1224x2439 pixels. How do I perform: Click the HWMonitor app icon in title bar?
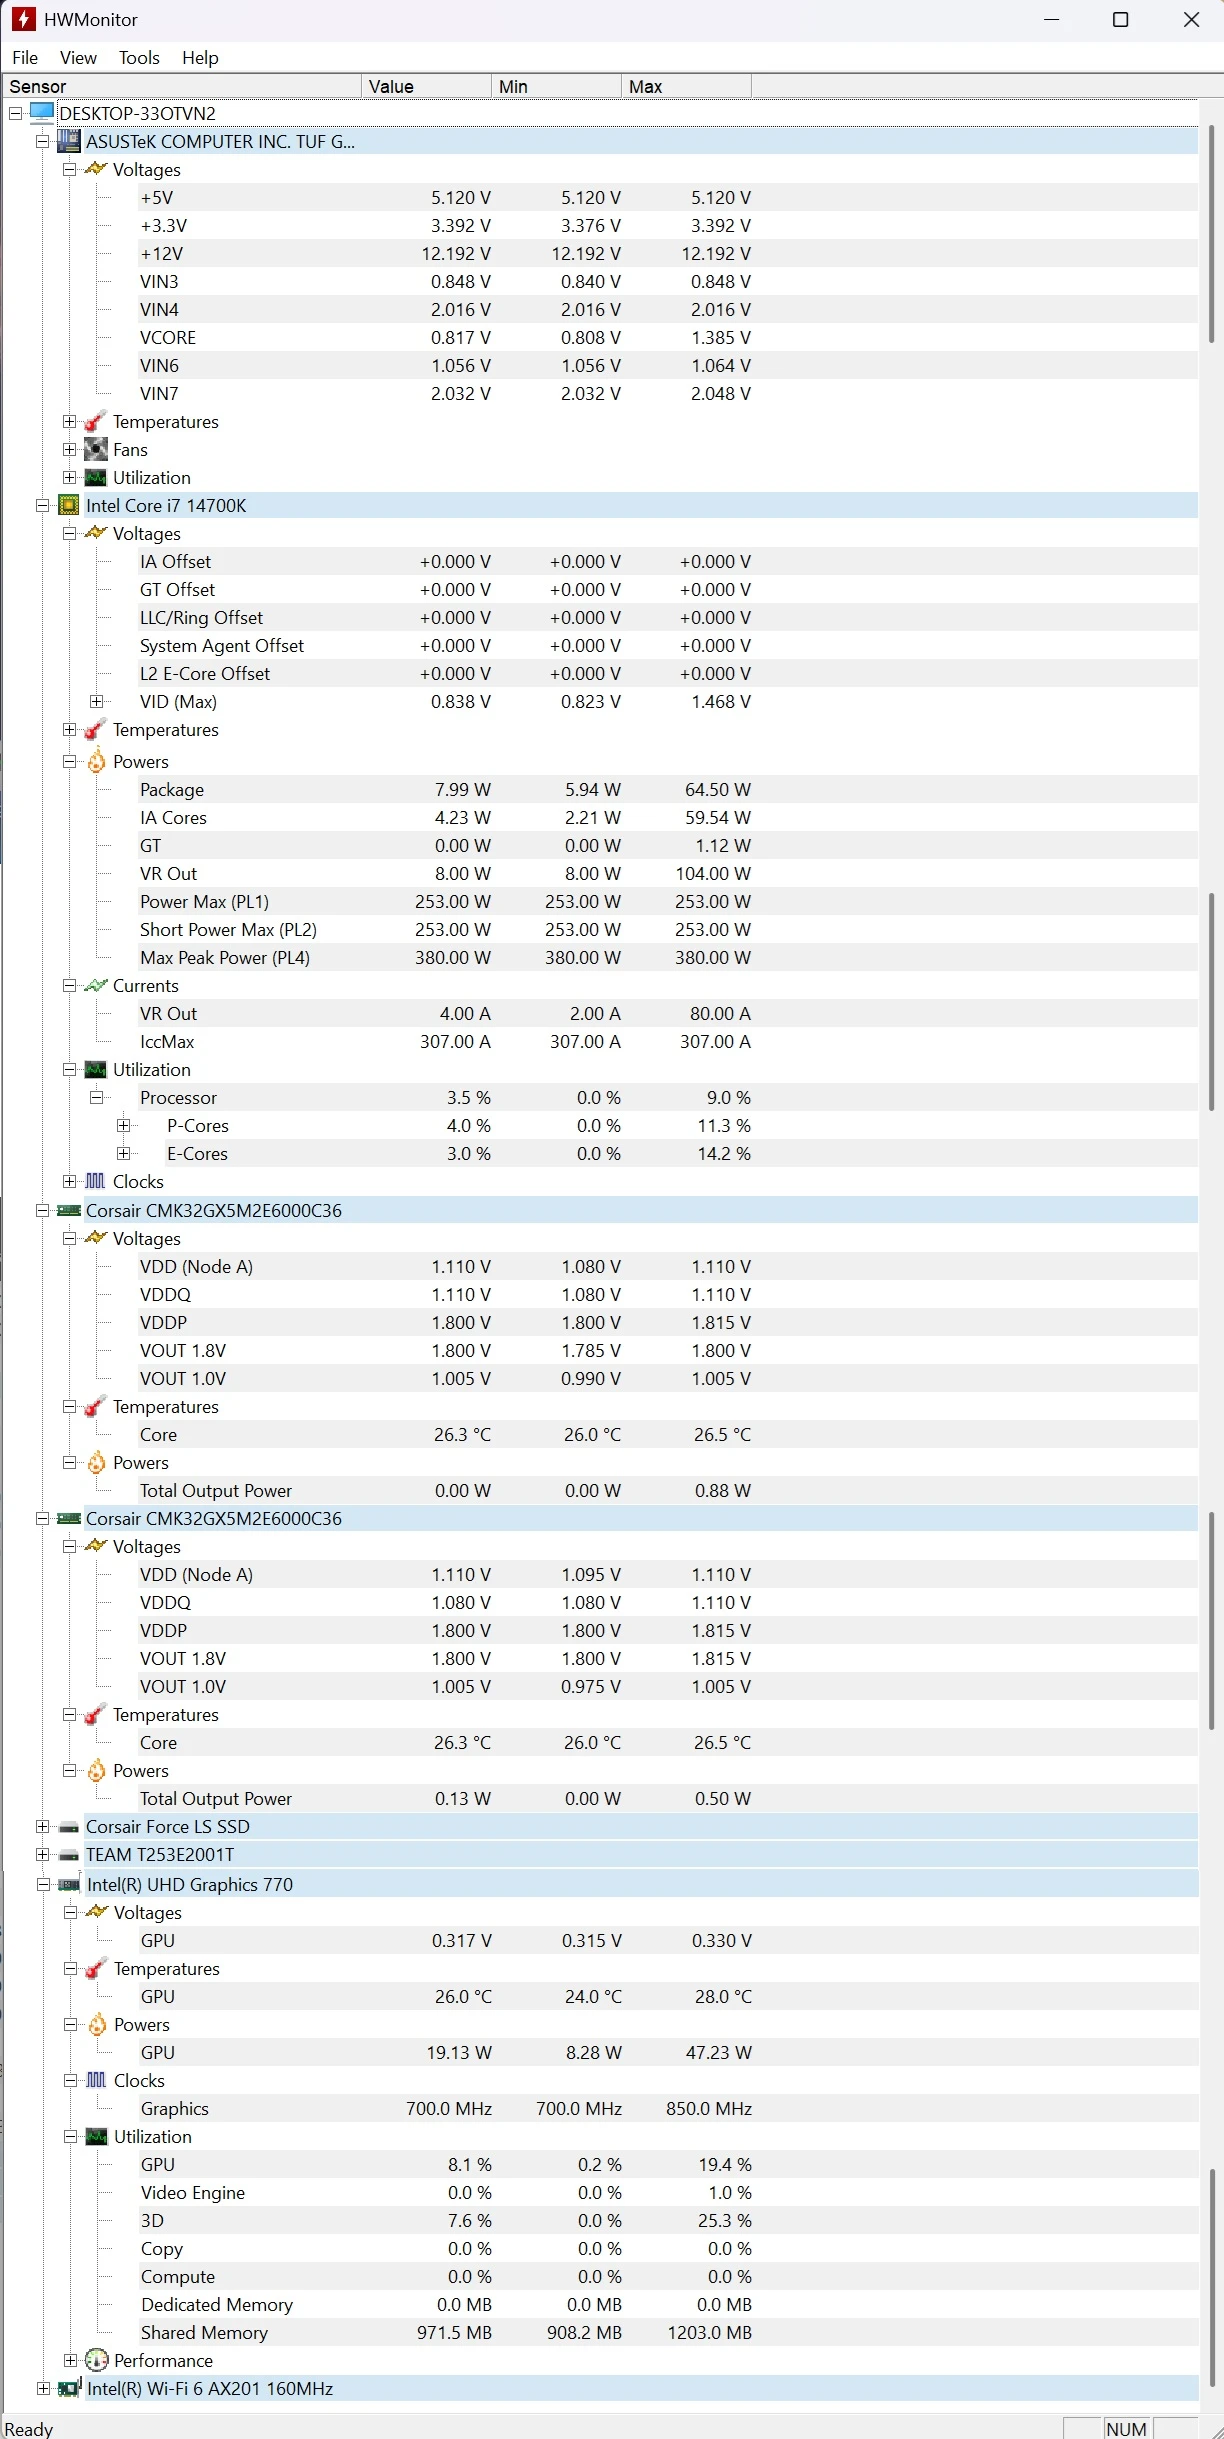23,19
